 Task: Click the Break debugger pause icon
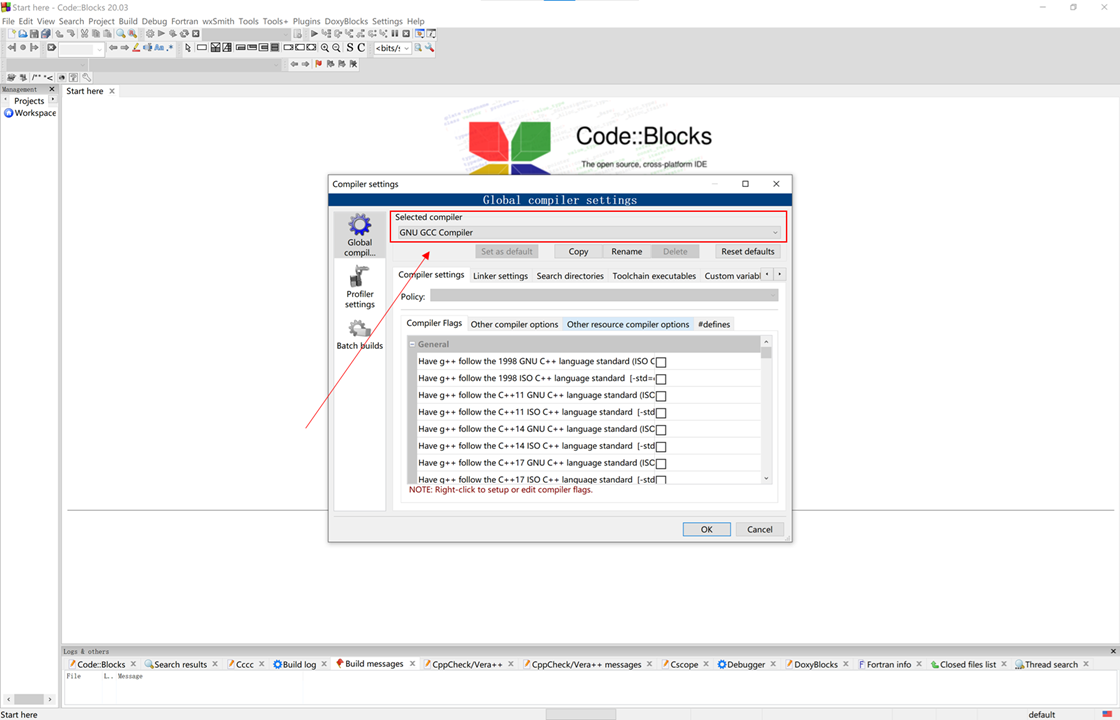pyautogui.click(x=394, y=34)
